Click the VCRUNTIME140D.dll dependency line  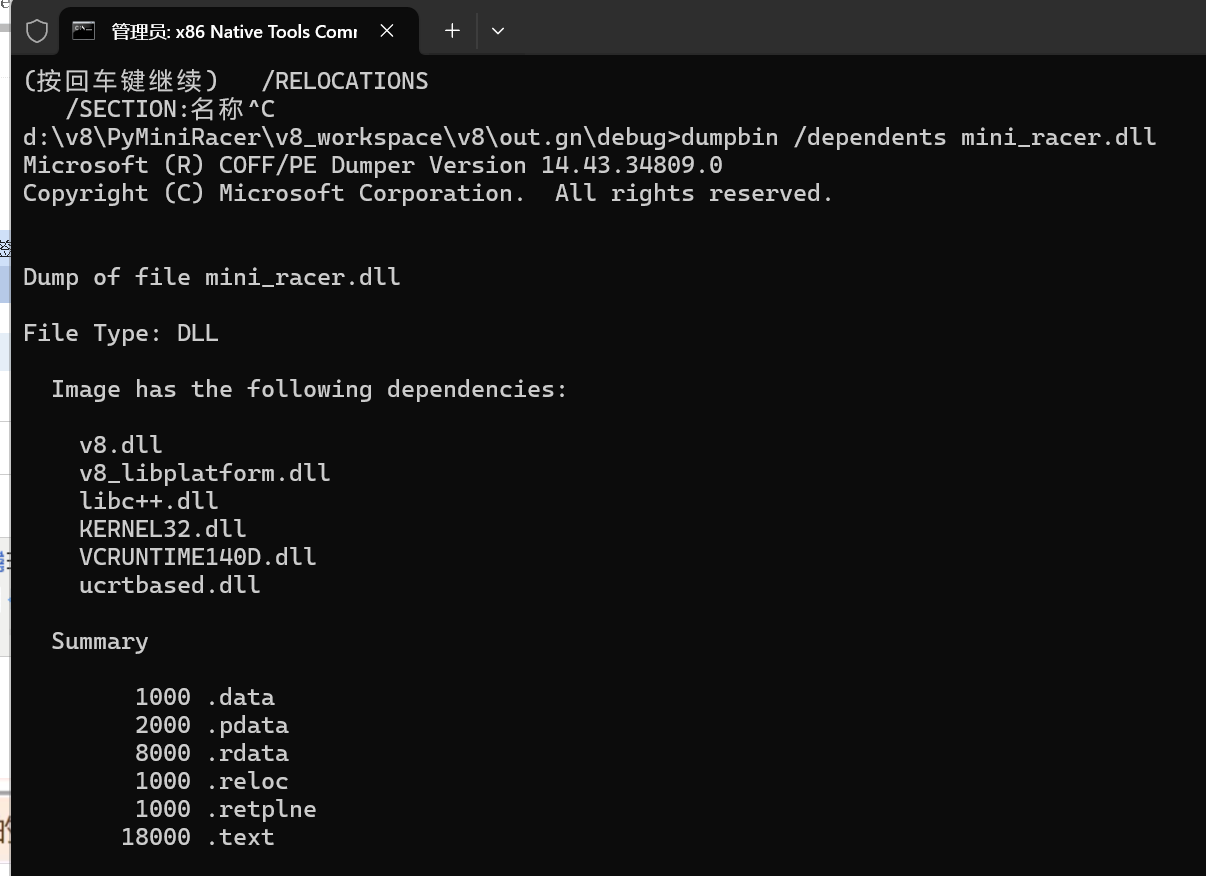point(197,557)
